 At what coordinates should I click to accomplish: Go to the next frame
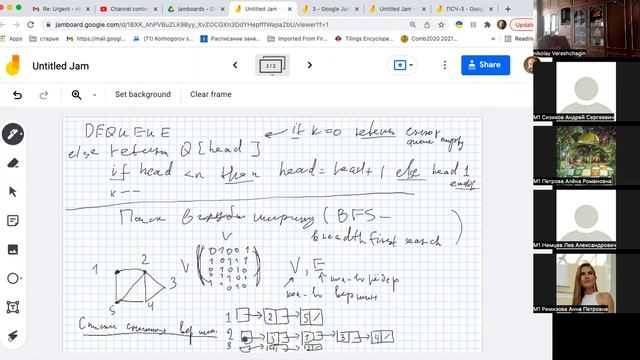[310, 65]
